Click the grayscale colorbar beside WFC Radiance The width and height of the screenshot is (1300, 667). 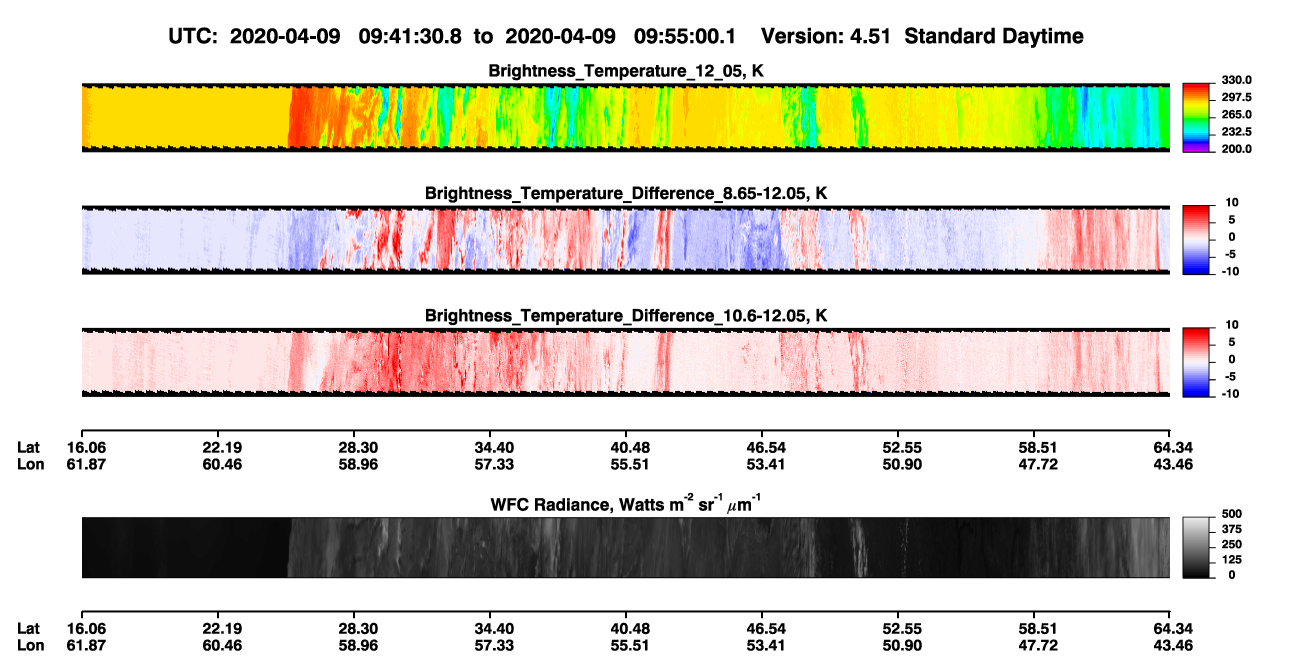coord(1196,547)
